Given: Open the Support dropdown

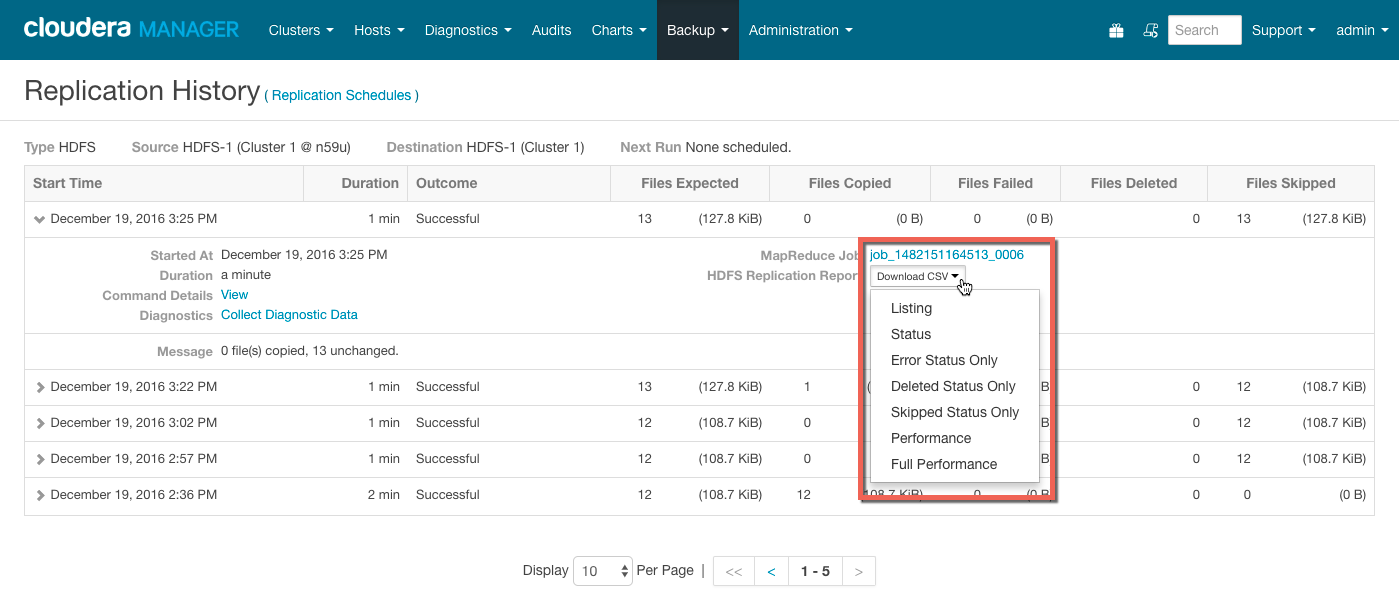Looking at the screenshot, I should (1284, 30).
